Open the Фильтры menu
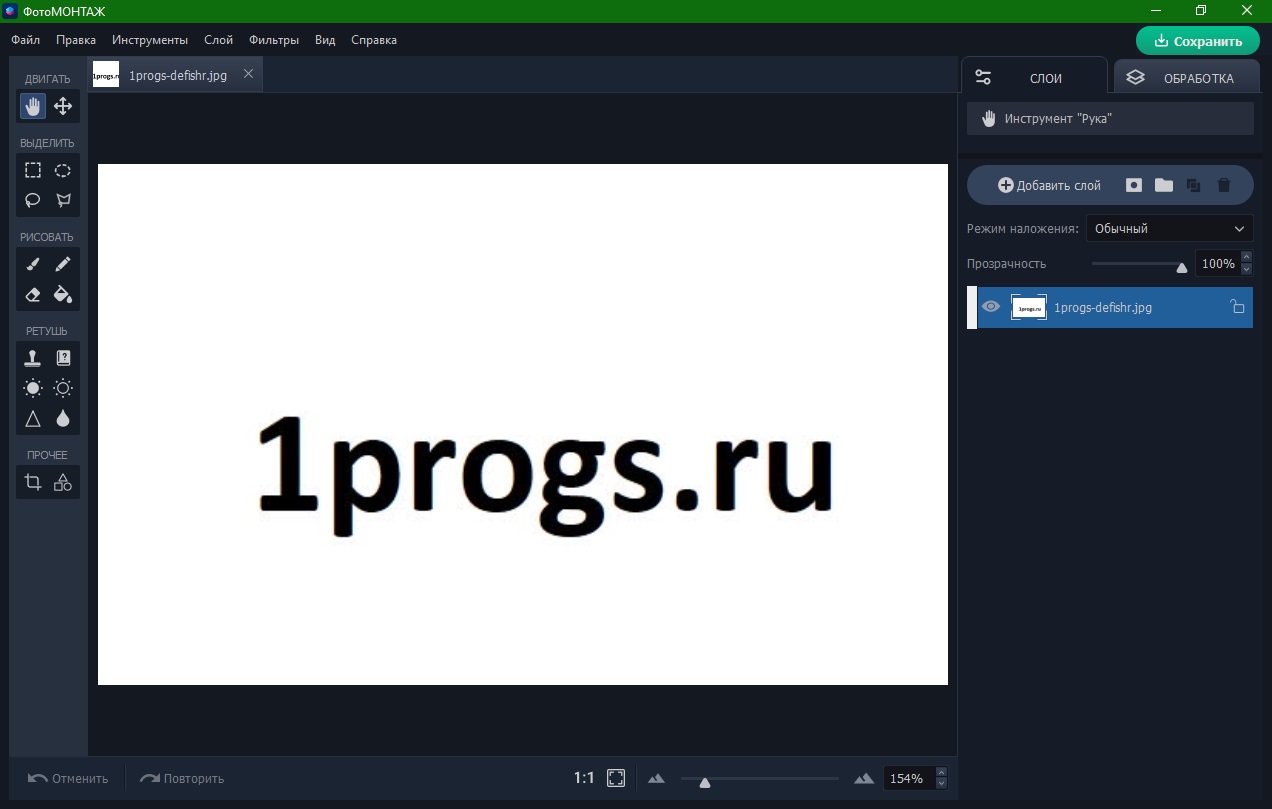 tap(276, 40)
